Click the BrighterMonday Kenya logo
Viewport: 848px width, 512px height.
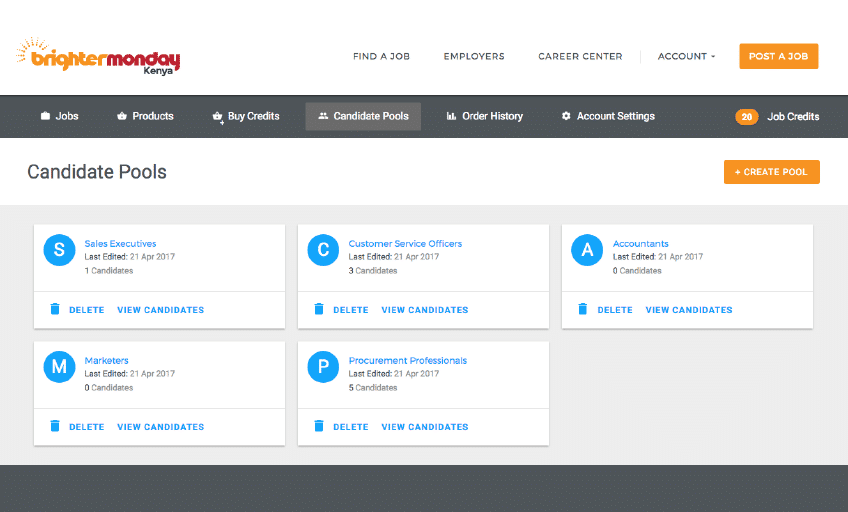tap(98, 56)
